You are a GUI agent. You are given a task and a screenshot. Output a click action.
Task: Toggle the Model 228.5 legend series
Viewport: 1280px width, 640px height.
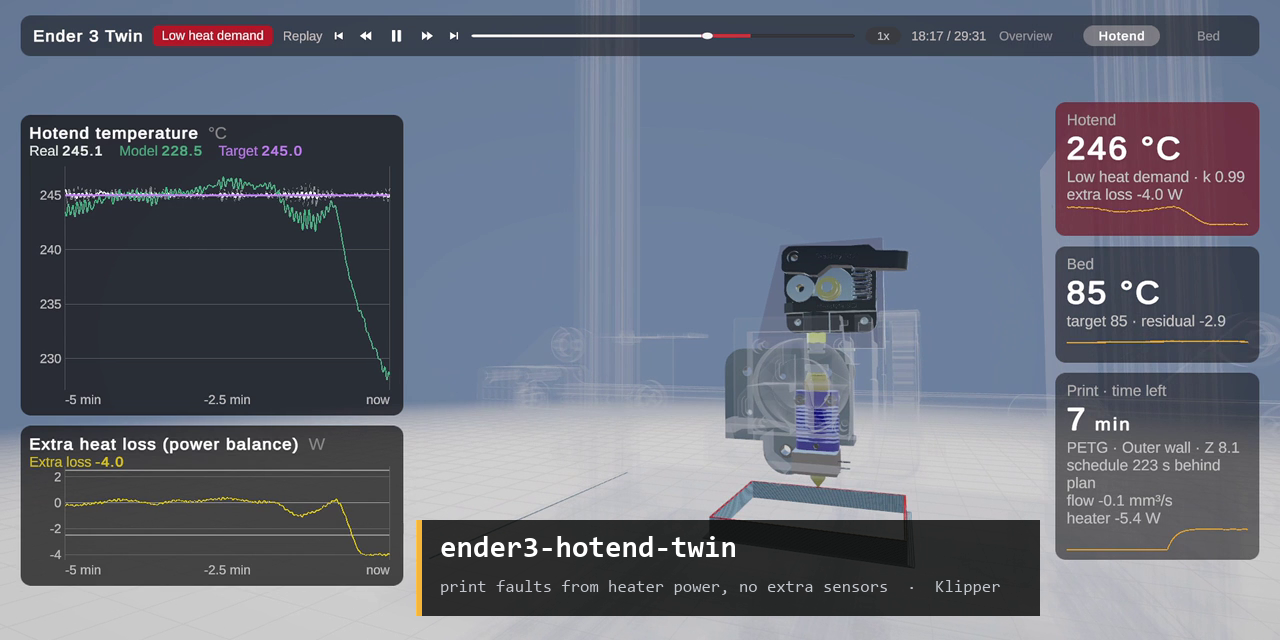160,151
